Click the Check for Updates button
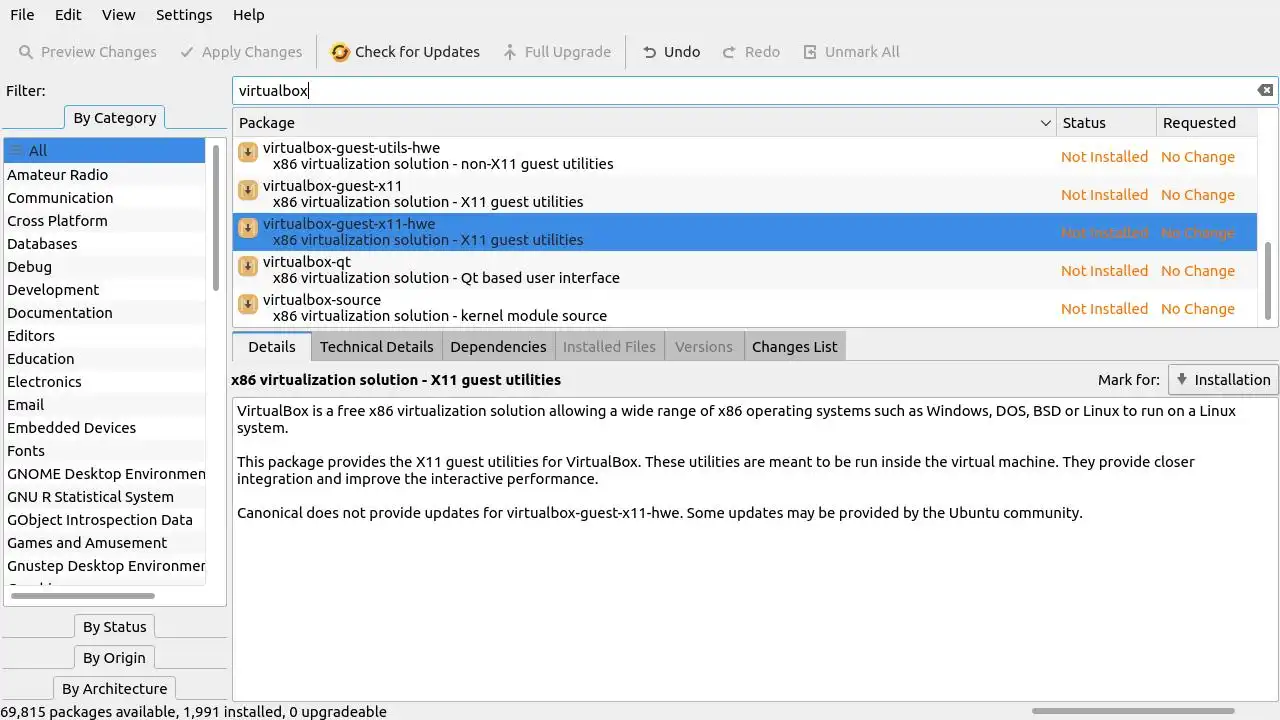Viewport: 1280px width, 720px height. point(405,52)
